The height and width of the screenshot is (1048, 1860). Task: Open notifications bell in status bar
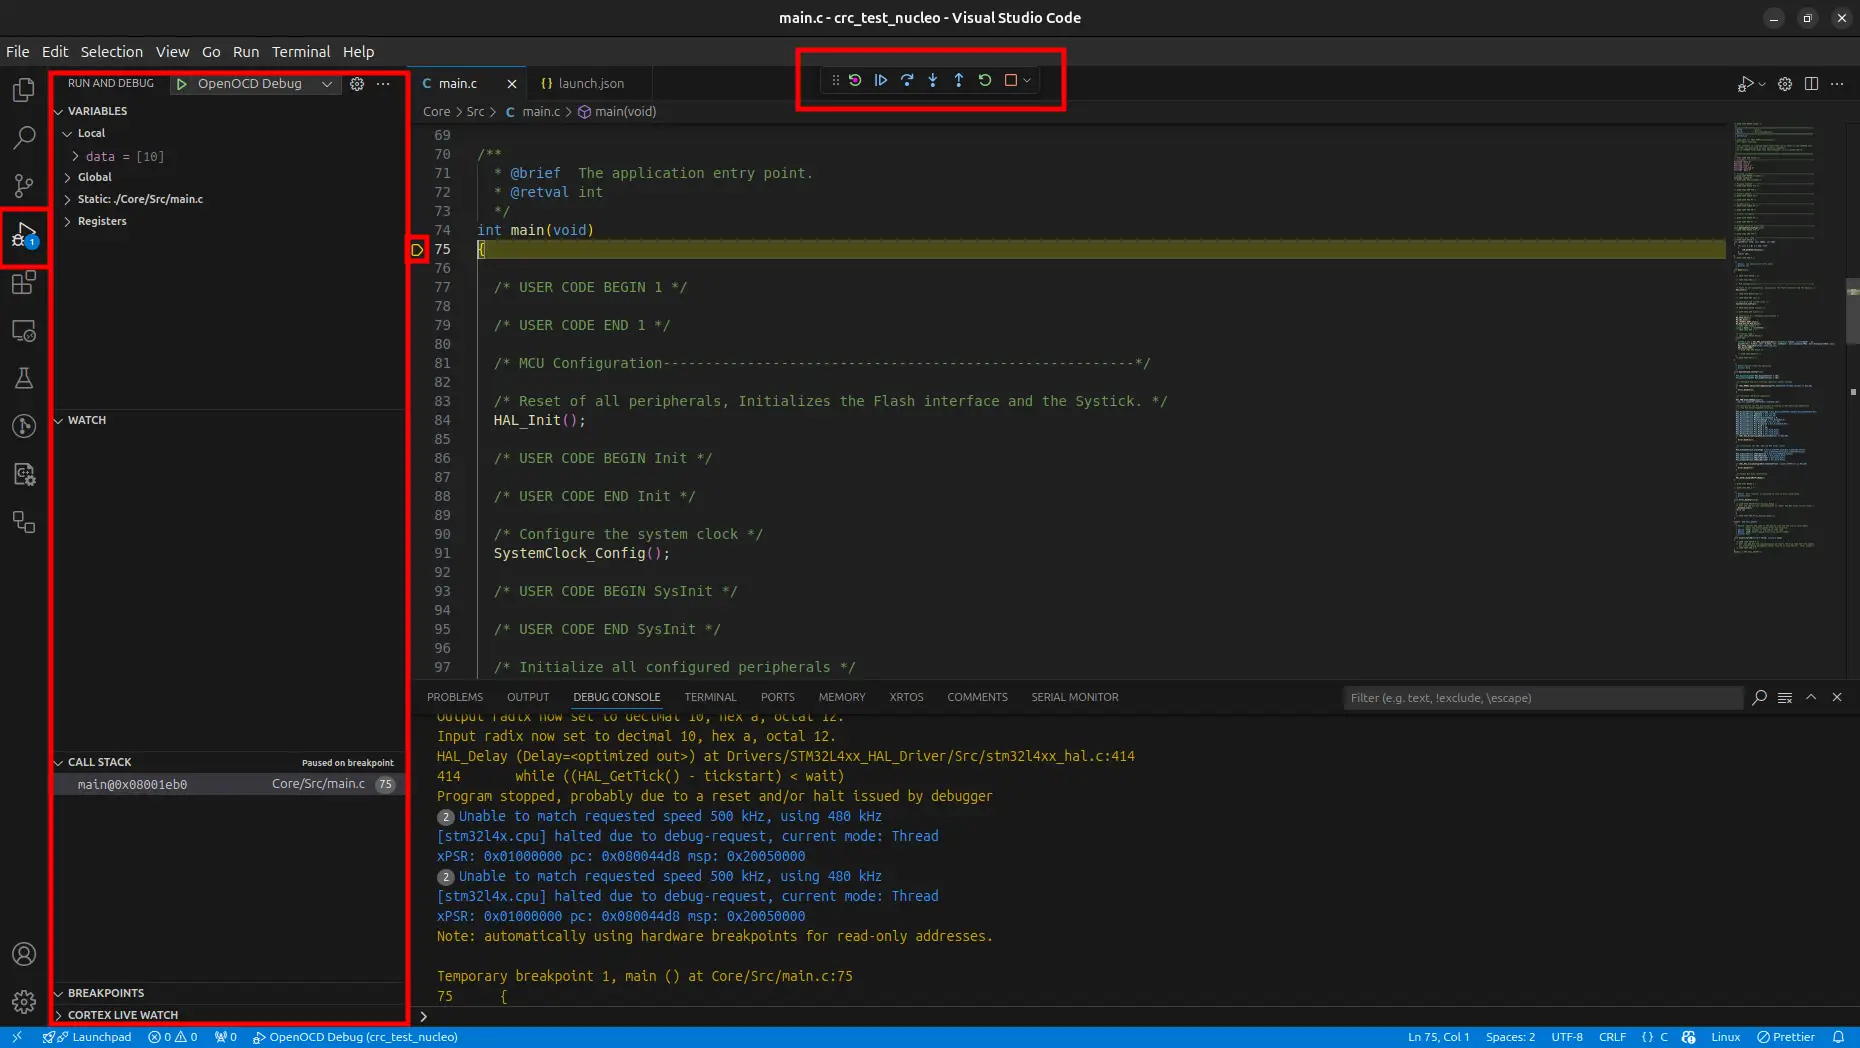(1838, 1037)
